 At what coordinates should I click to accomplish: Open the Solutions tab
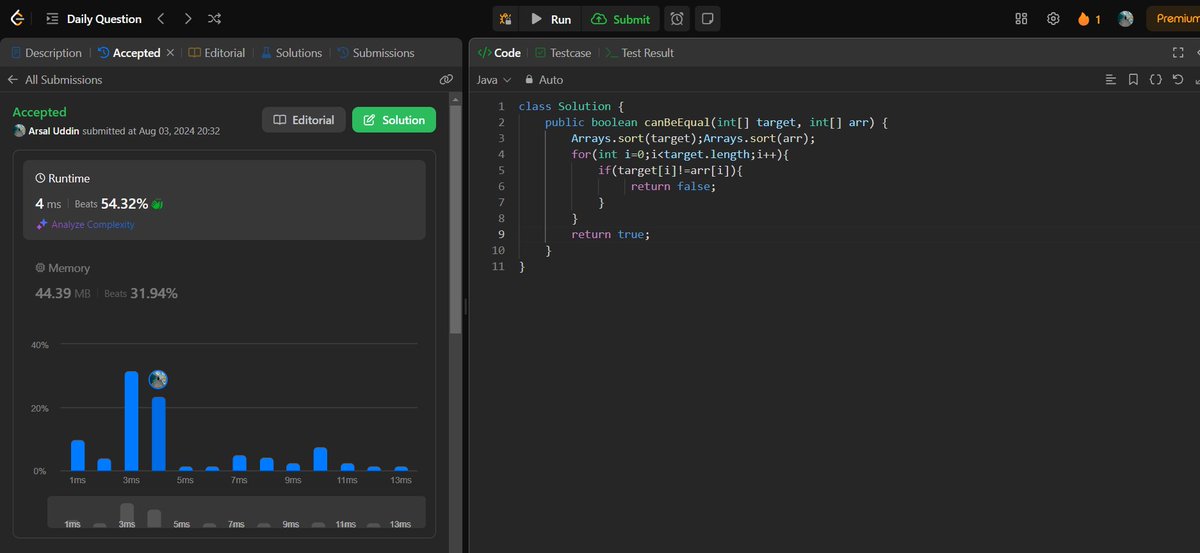point(292,53)
